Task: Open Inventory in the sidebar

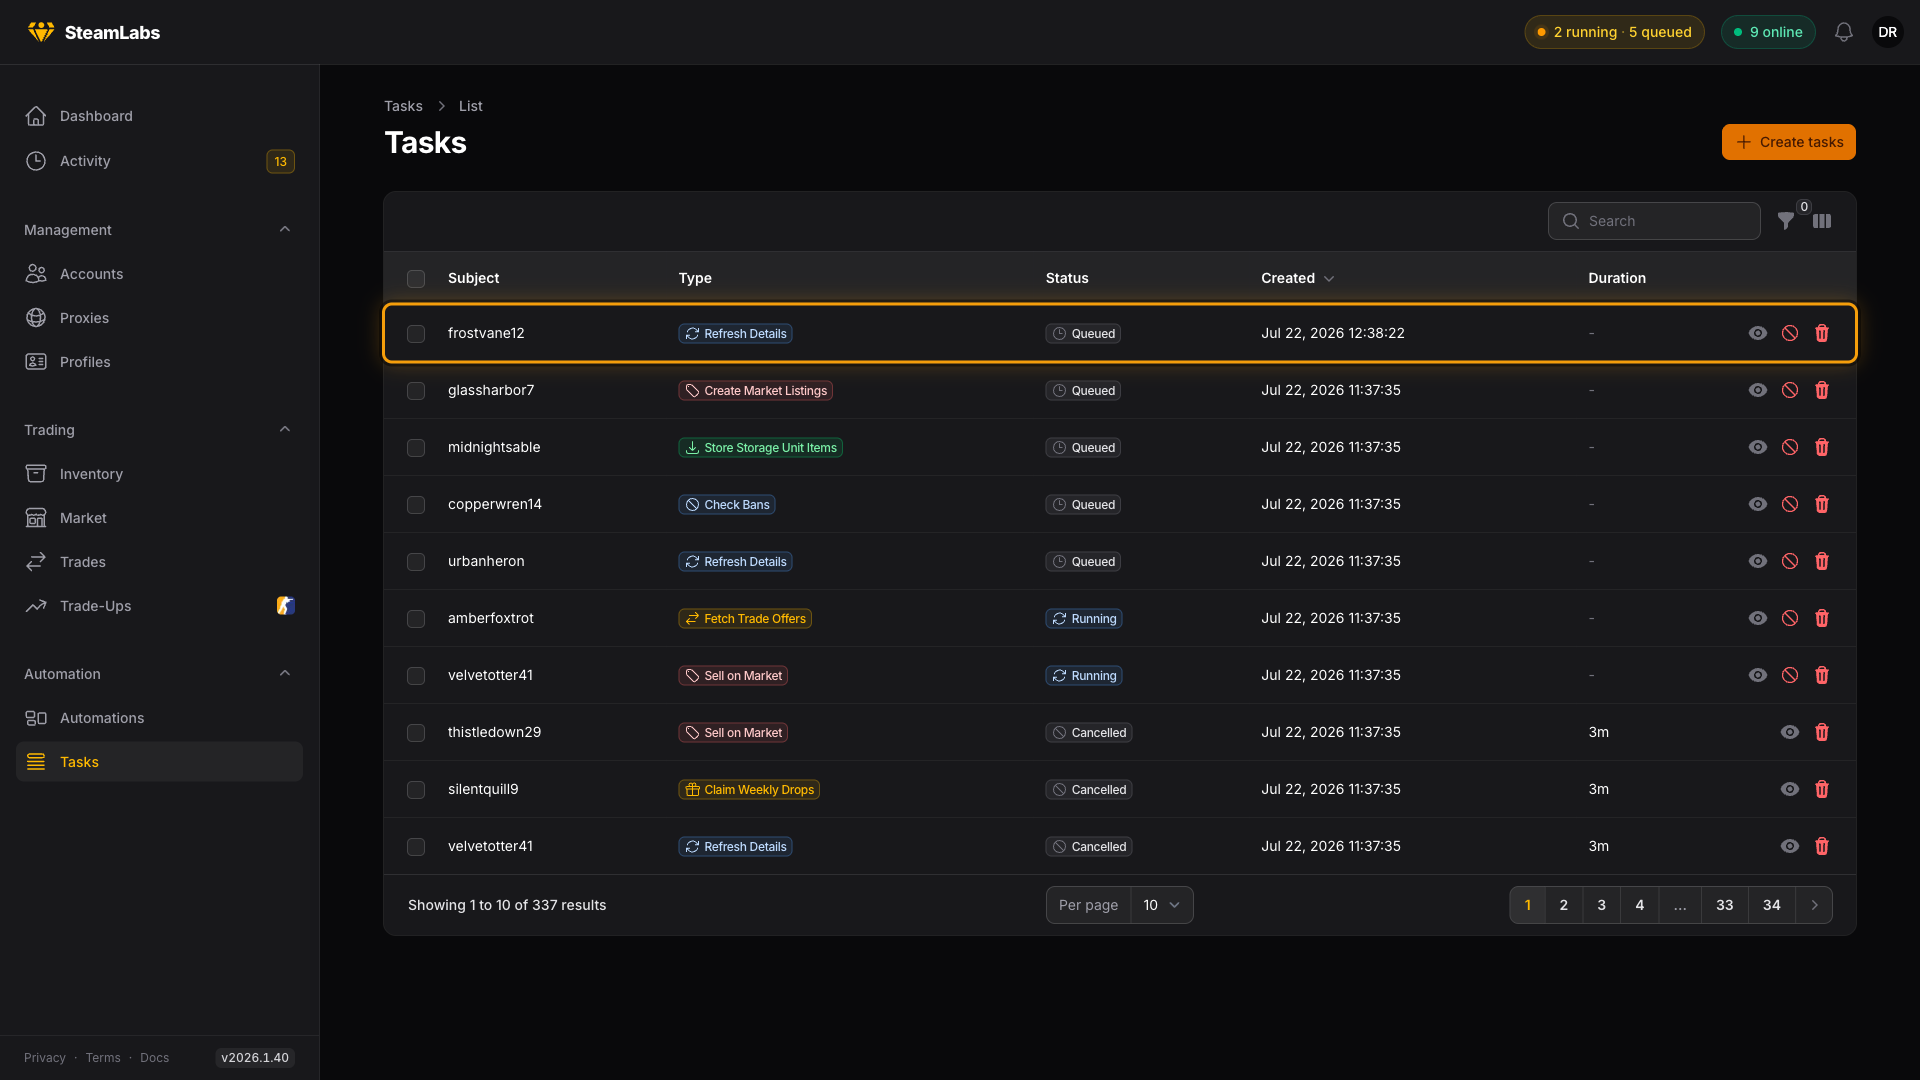Action: [159, 474]
